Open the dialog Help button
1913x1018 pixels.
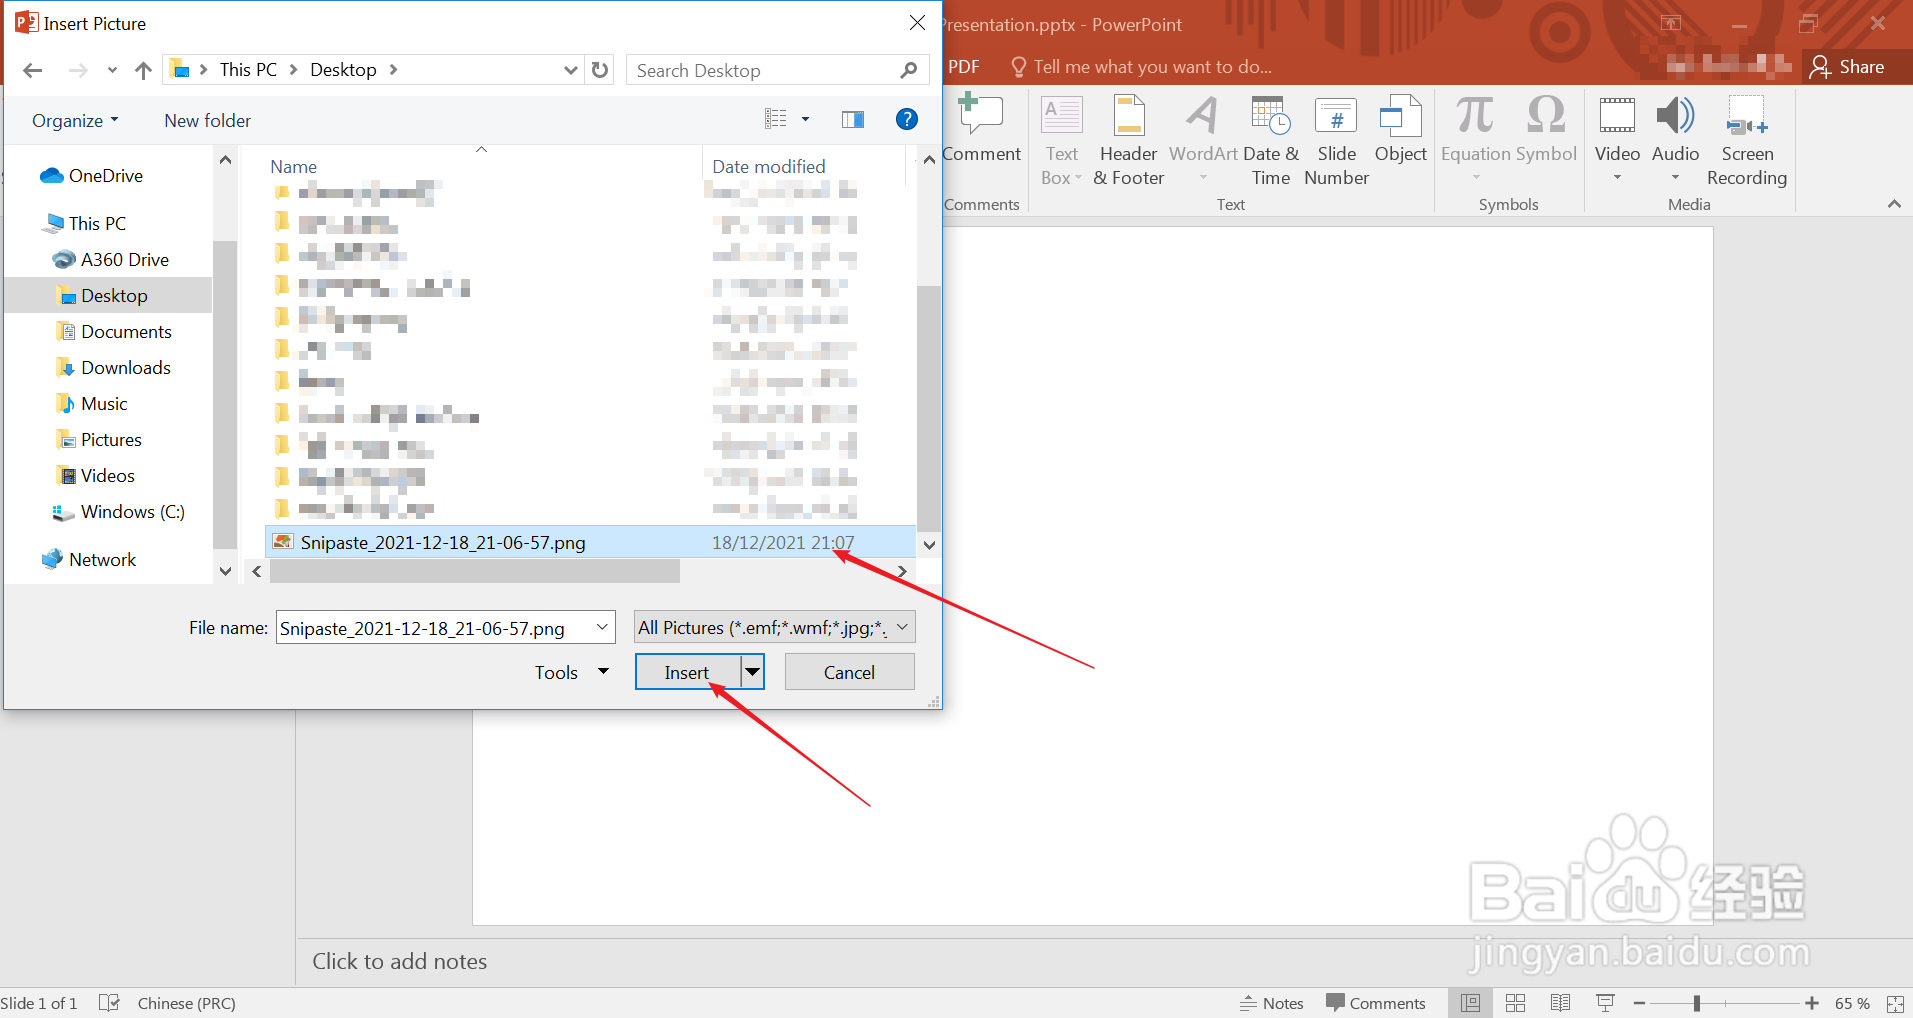pos(907,120)
